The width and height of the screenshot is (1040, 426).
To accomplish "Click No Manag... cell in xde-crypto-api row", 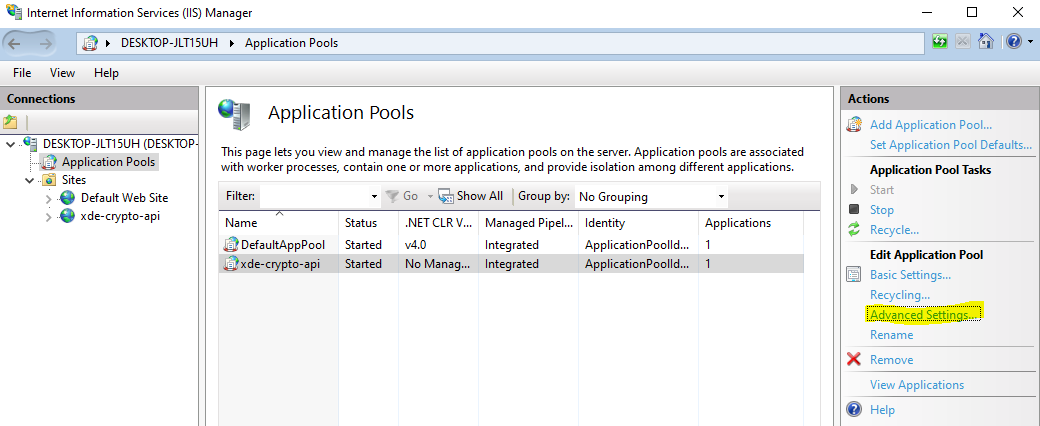I will (438, 264).
